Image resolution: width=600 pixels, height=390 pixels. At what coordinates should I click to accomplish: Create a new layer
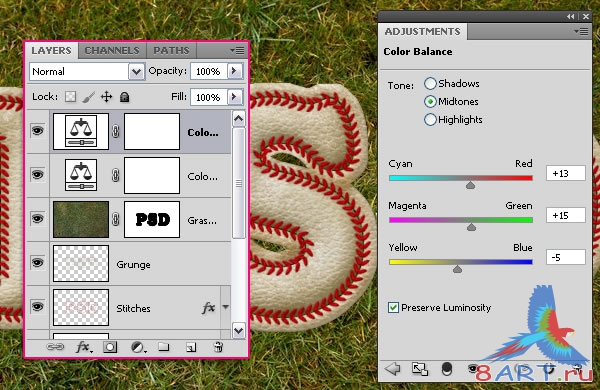[191, 347]
